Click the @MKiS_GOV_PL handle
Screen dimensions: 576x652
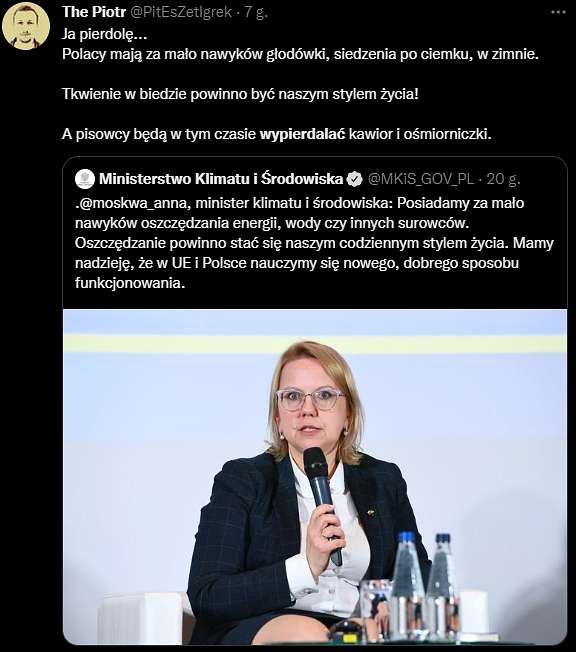[x=421, y=179]
